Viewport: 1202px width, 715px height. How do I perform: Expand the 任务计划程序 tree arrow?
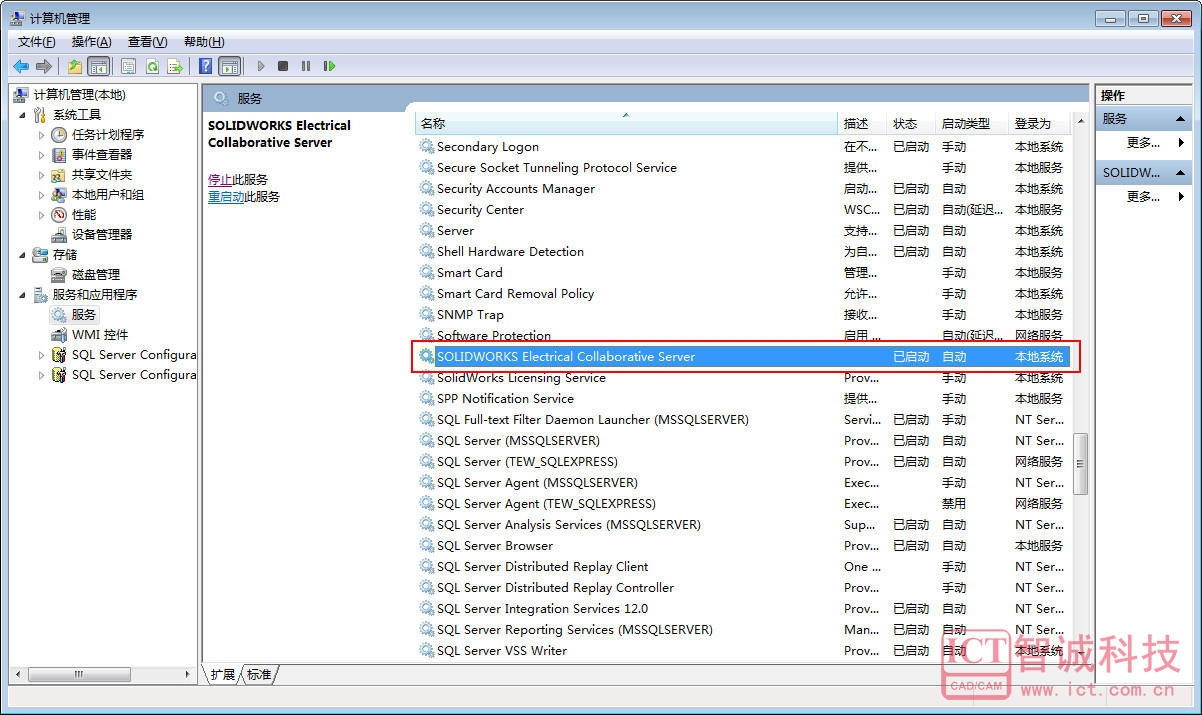[x=41, y=134]
